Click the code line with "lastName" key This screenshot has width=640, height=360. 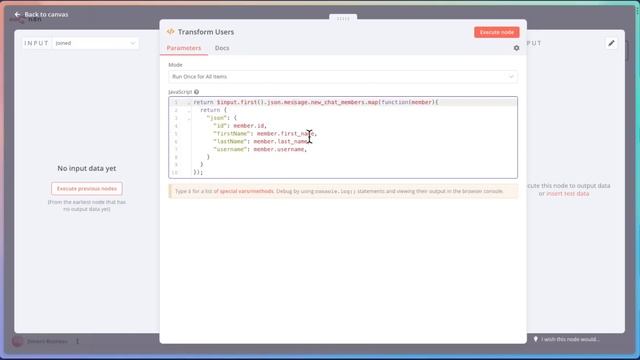coord(262,142)
